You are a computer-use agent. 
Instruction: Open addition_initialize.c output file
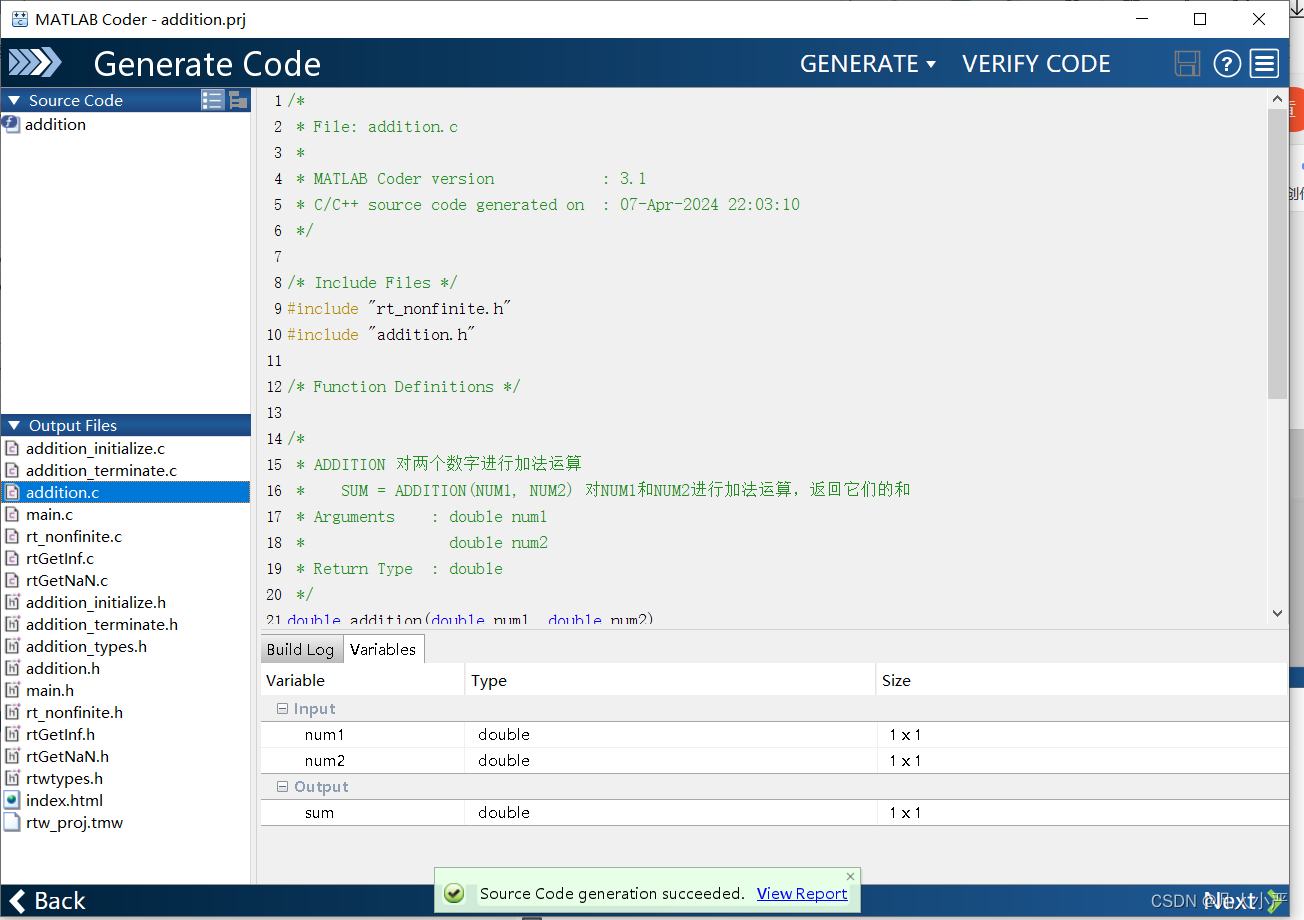pyautogui.click(x=95, y=448)
